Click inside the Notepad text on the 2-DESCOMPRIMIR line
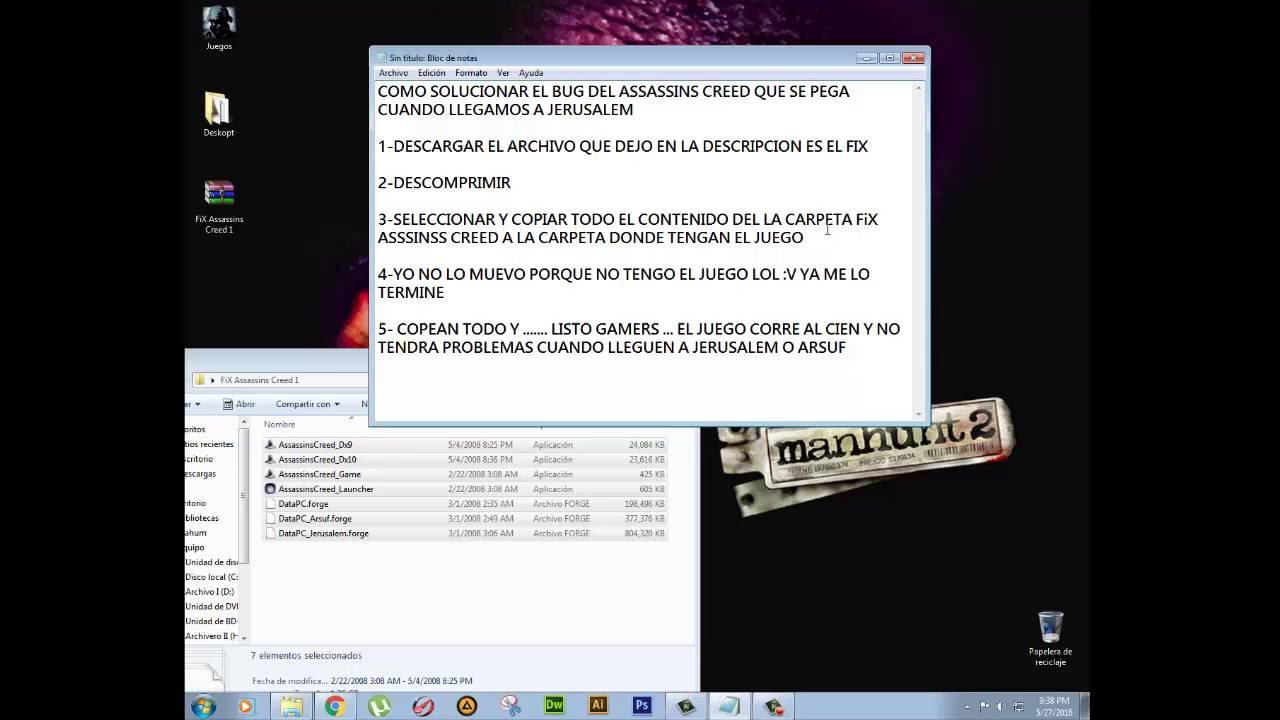This screenshot has width=1280, height=720. point(444,183)
